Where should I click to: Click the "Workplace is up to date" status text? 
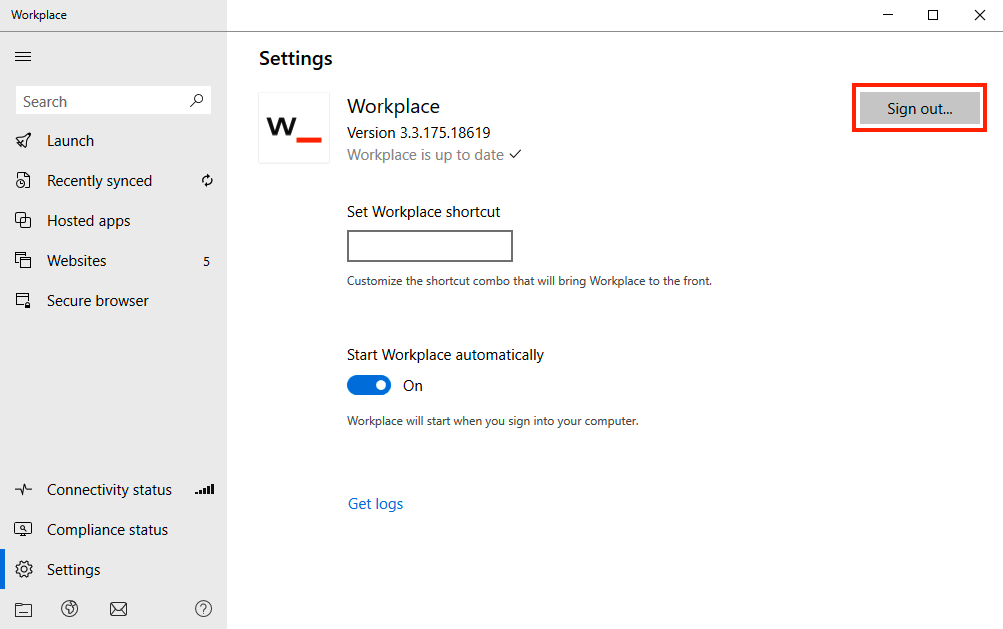coord(425,155)
